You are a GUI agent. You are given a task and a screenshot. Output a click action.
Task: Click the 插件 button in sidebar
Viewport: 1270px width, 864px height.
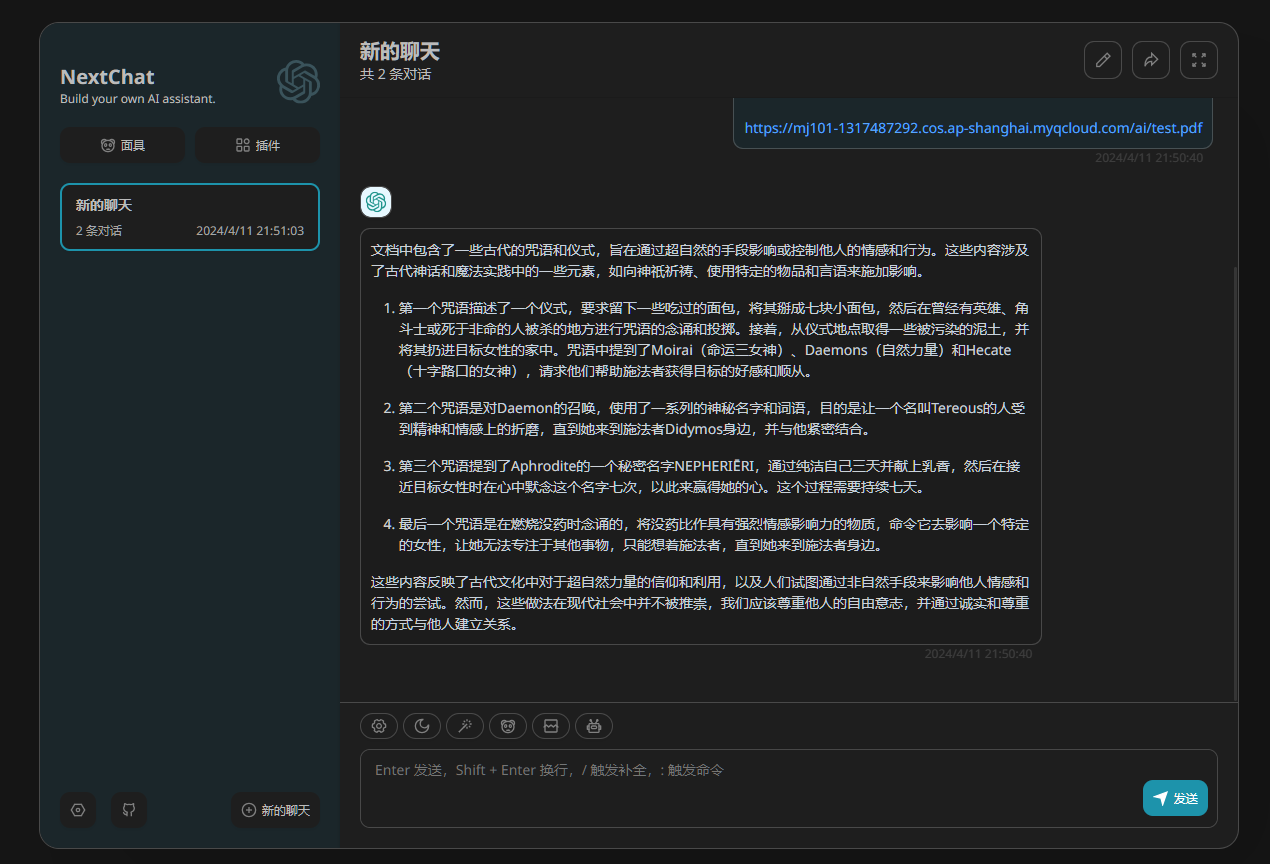(257, 145)
